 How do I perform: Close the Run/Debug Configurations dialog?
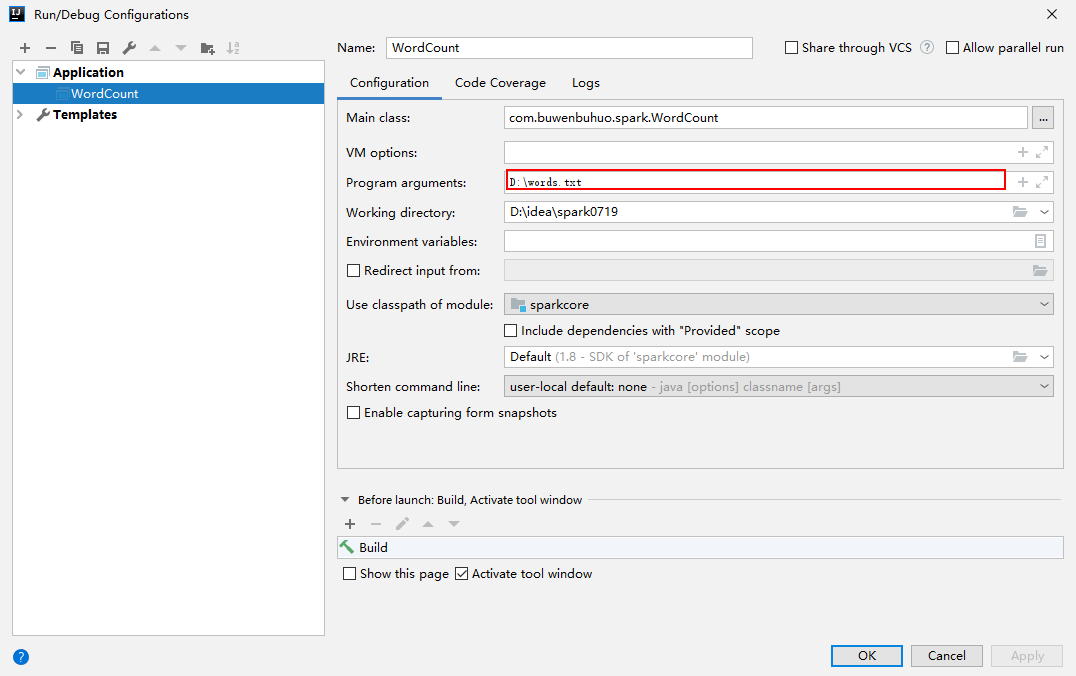point(1051,14)
